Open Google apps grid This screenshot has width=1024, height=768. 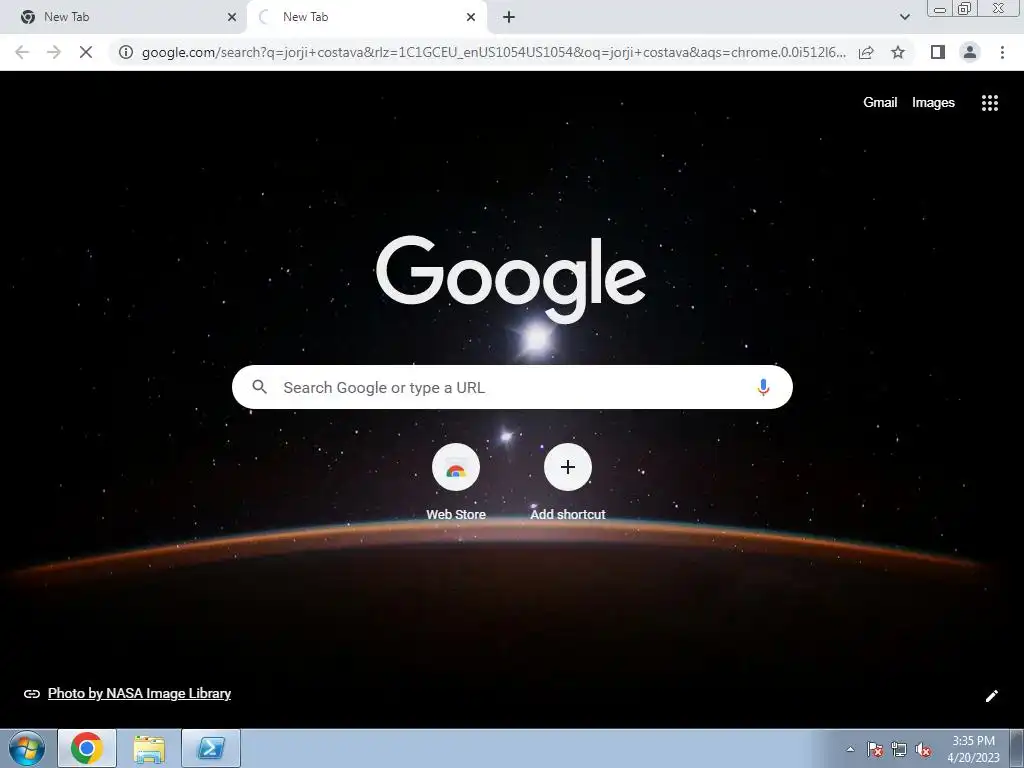click(989, 103)
